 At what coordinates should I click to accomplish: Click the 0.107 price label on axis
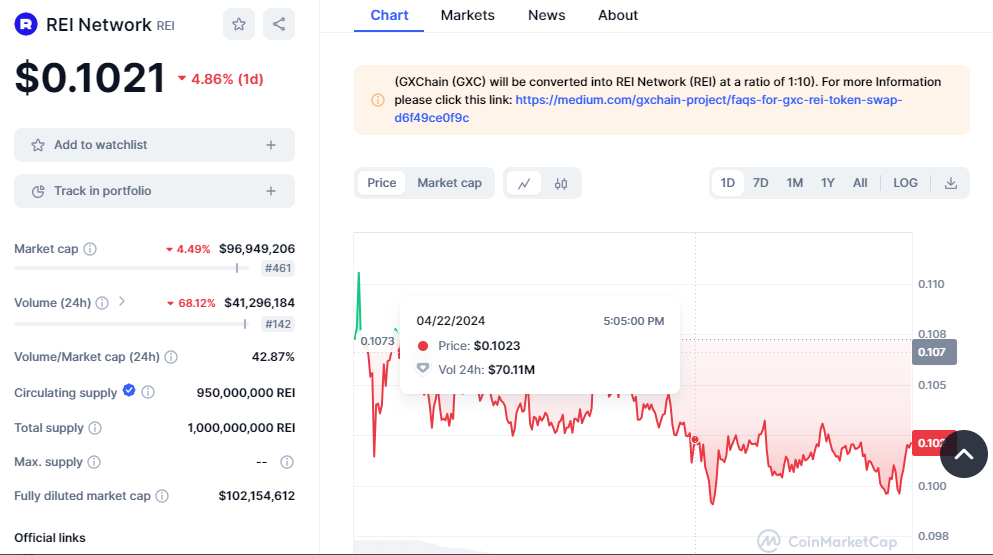[934, 352]
